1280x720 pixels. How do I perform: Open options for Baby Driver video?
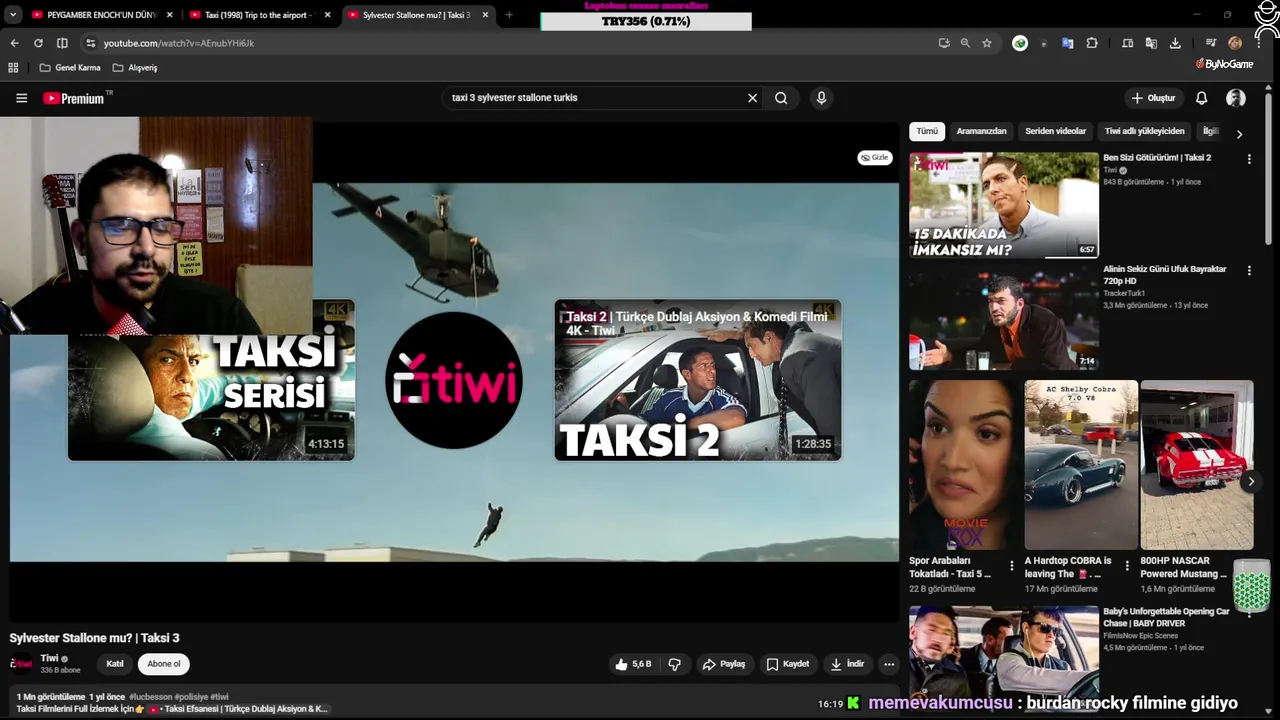coord(1249,613)
